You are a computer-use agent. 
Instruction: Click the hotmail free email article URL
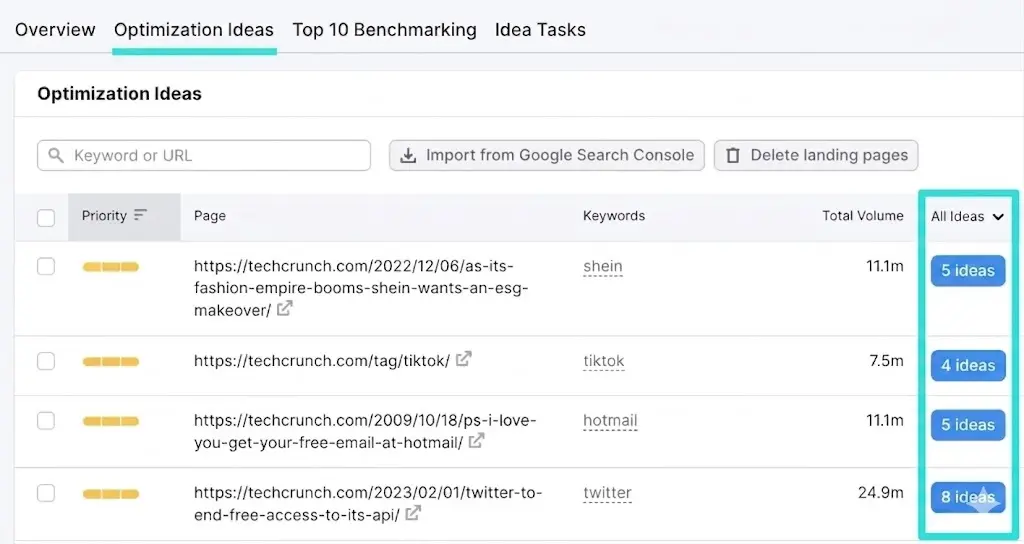[x=364, y=431]
